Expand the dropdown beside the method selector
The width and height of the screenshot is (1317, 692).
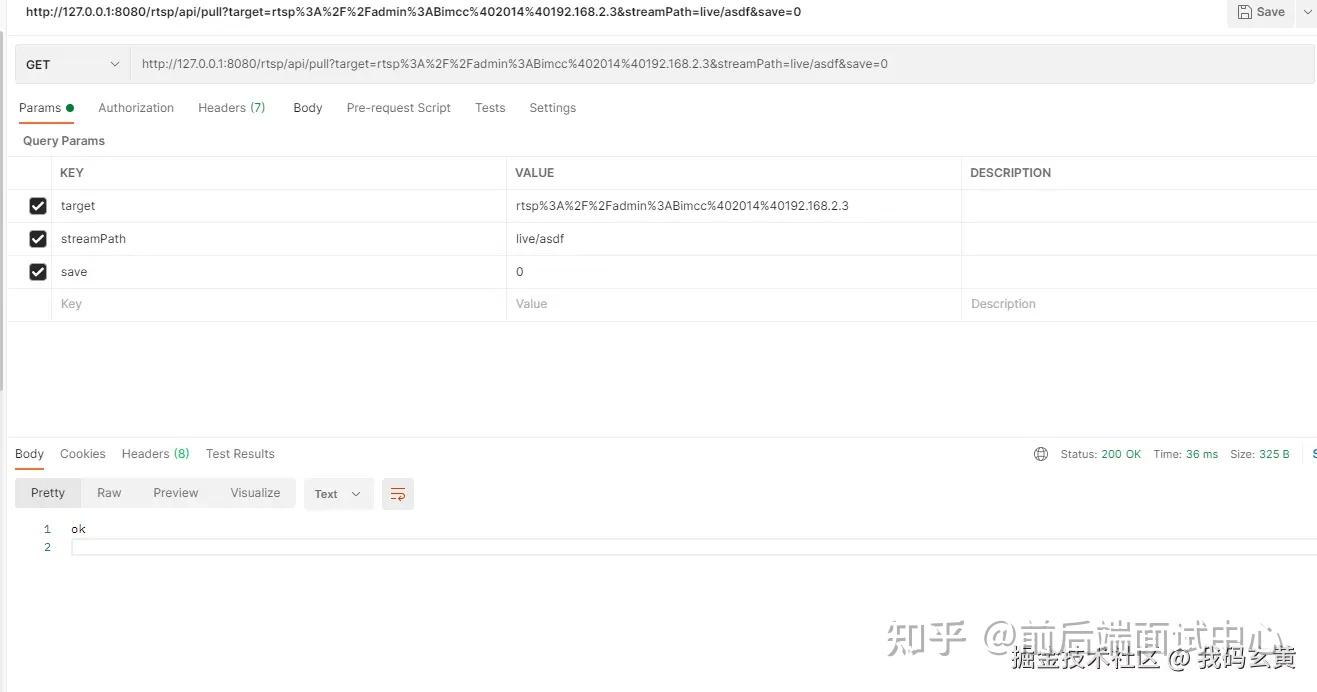113,63
